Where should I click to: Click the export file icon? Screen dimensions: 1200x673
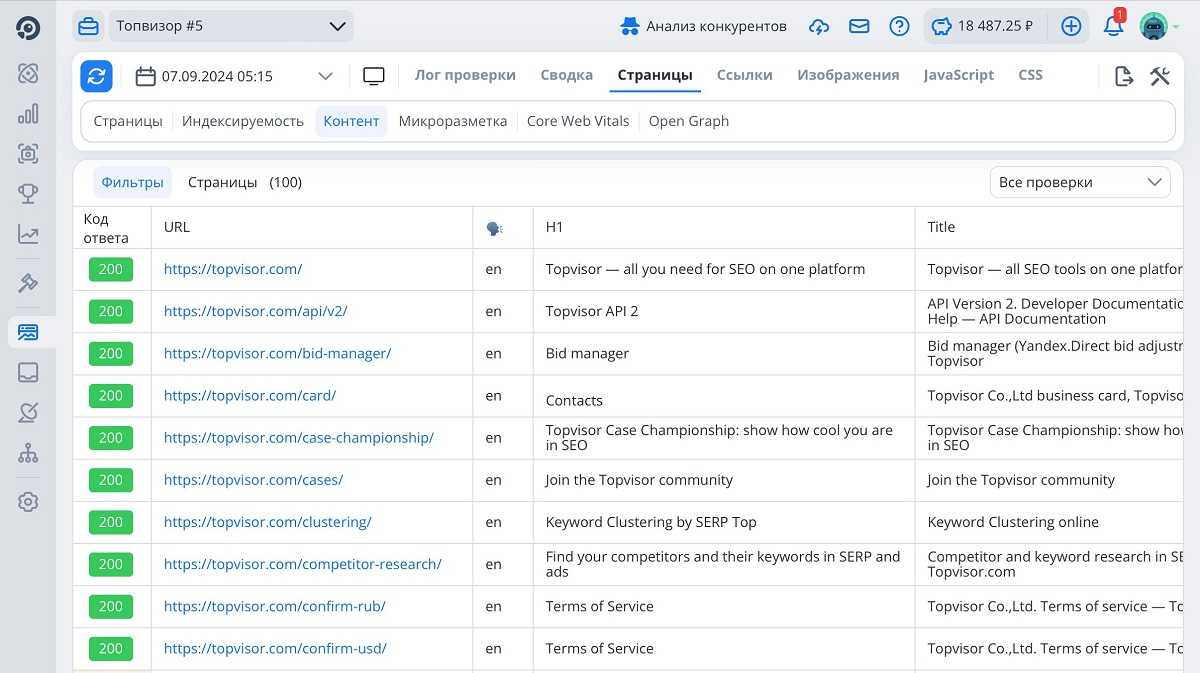click(1124, 76)
